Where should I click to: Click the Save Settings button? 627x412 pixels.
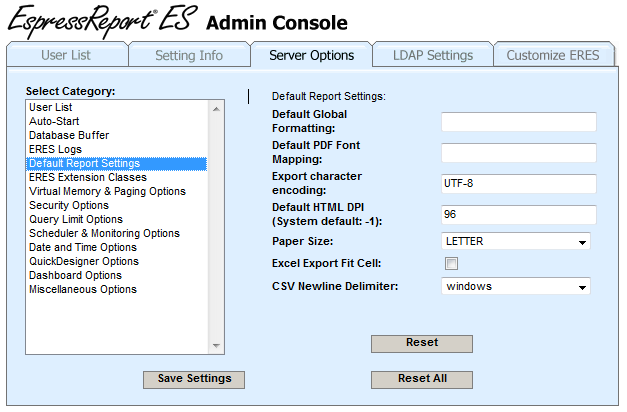pos(194,380)
